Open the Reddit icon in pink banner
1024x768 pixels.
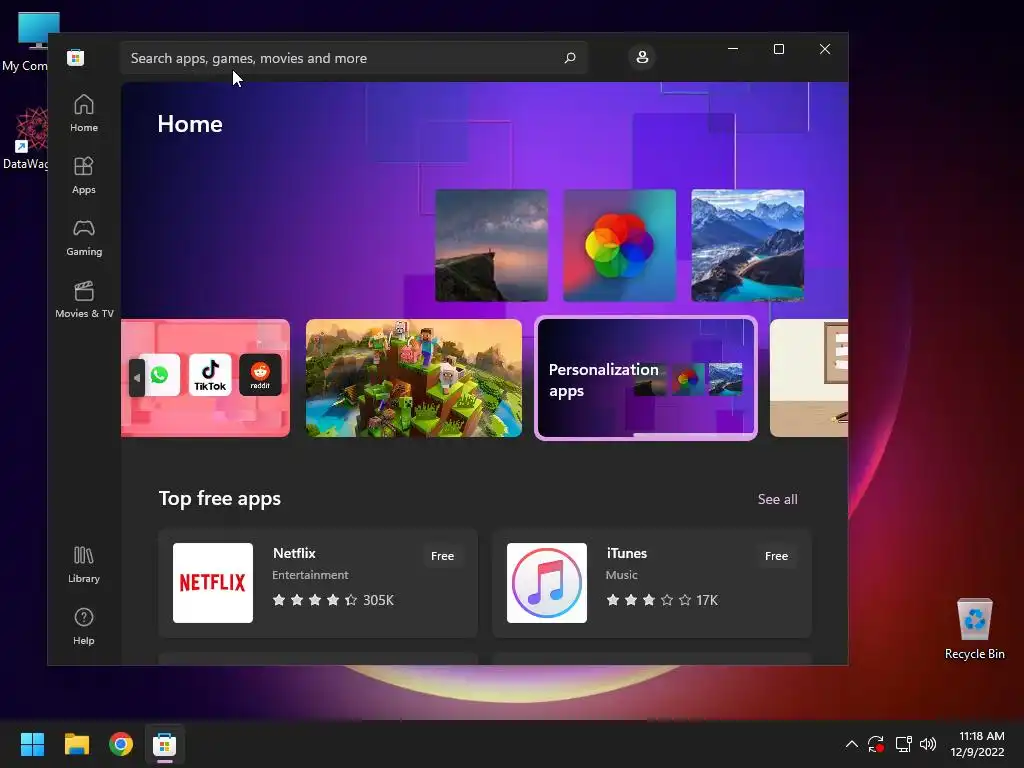[261, 375]
